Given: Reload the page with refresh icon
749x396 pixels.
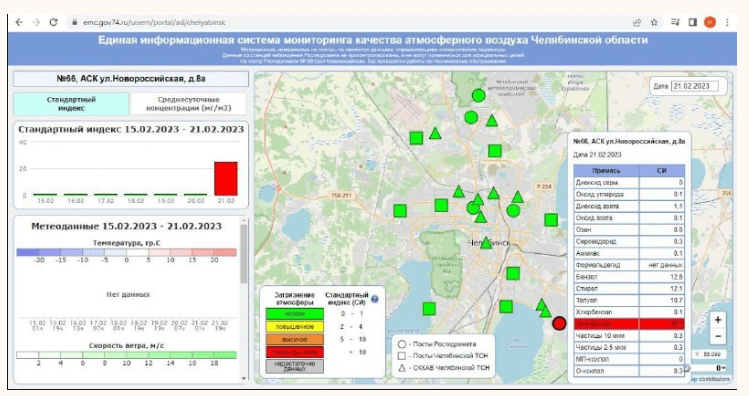Looking at the screenshot, I should point(54,22).
